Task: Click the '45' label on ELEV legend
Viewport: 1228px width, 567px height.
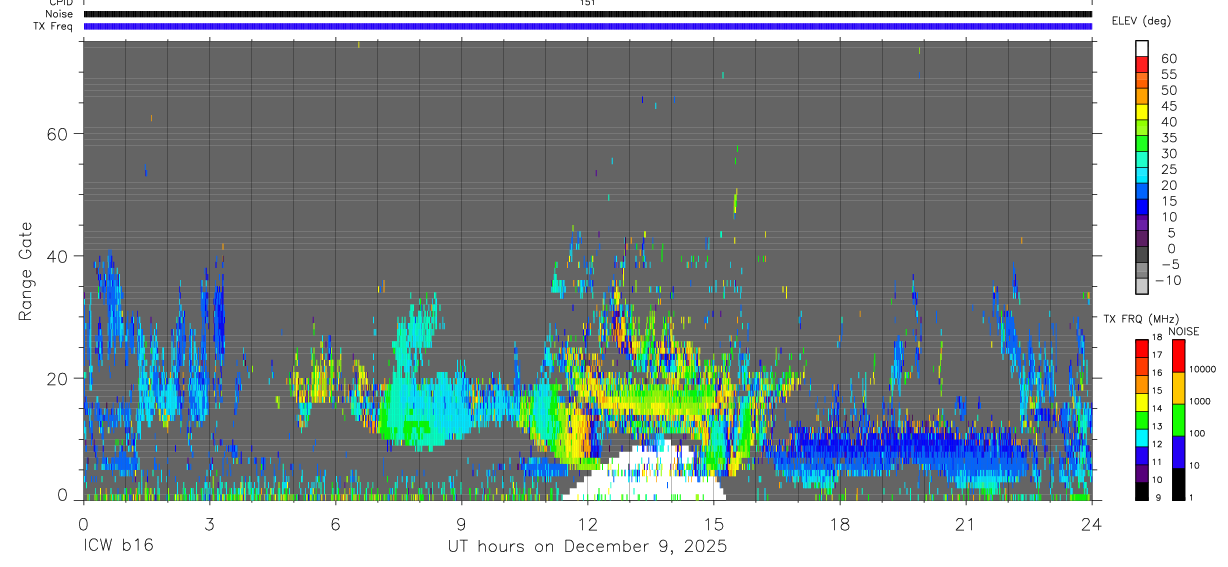Action: click(x=1169, y=106)
